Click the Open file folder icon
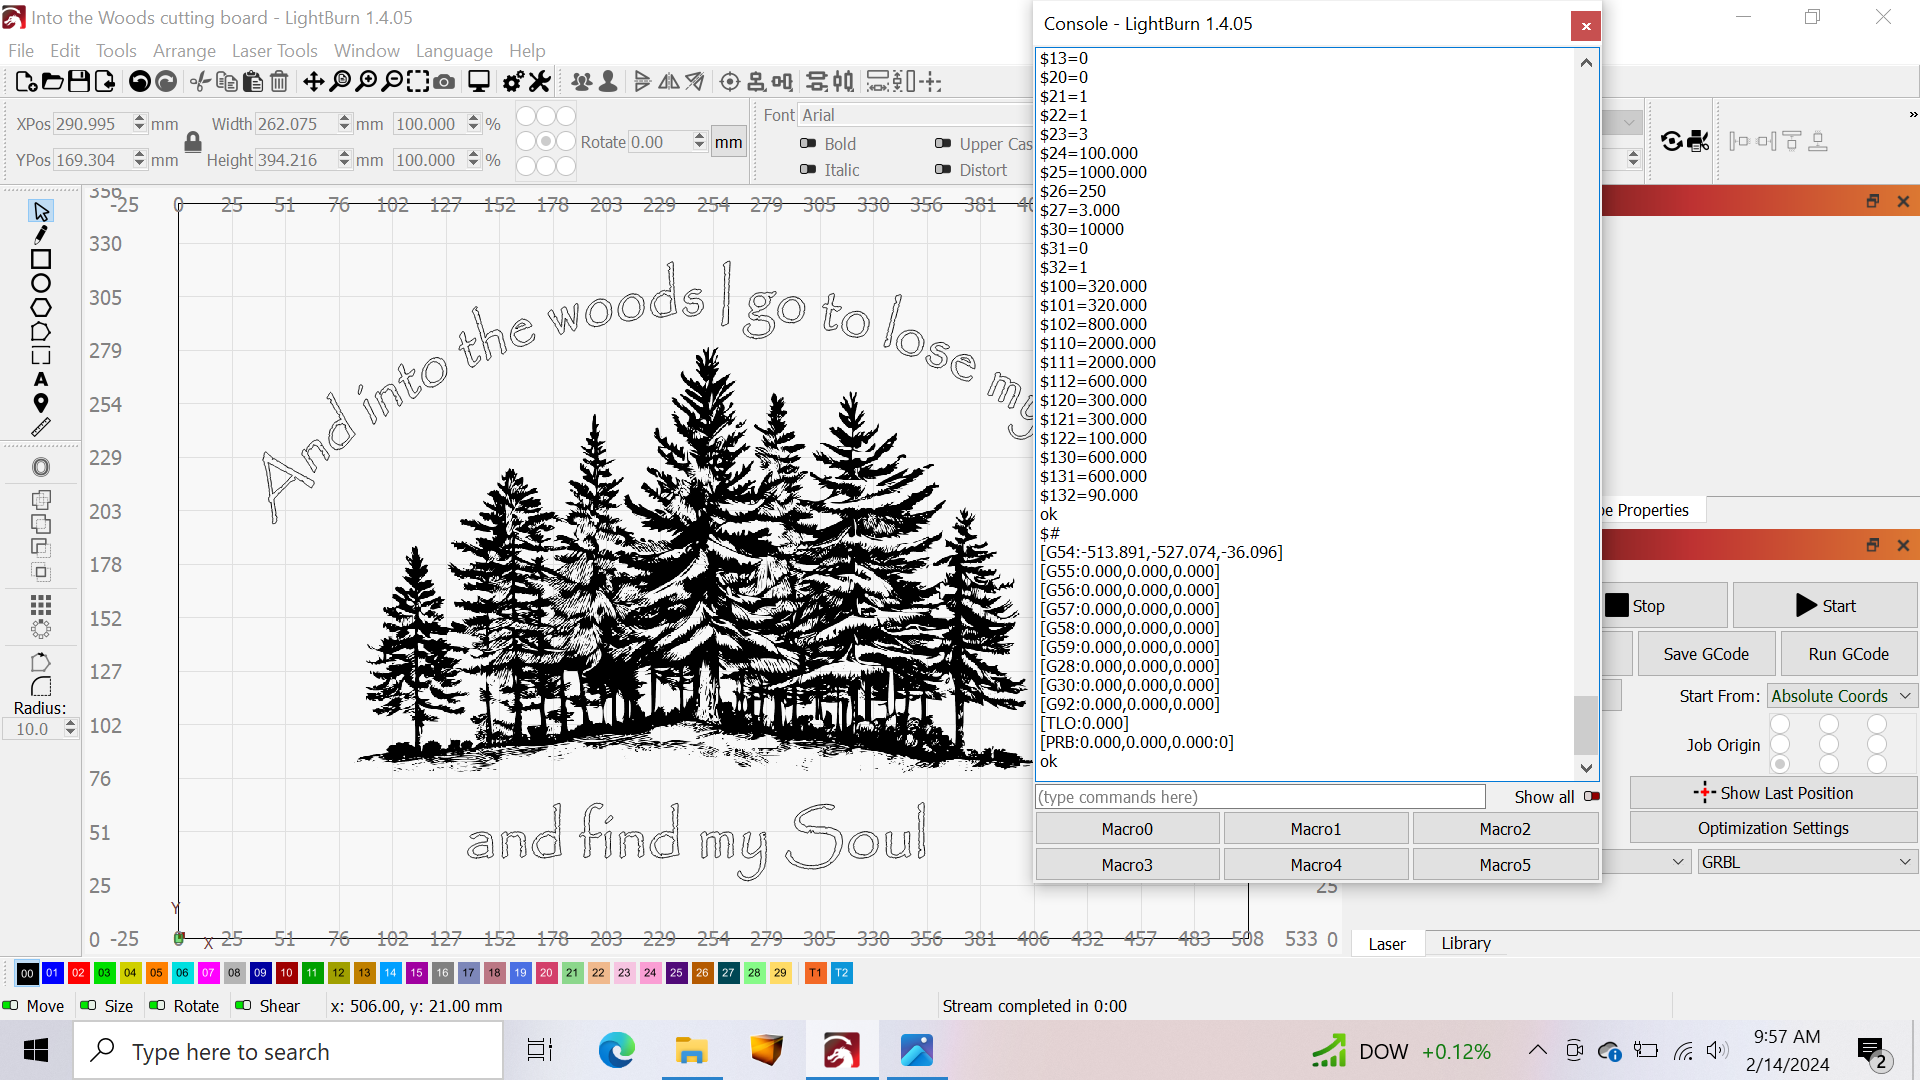Image resolution: width=1920 pixels, height=1080 pixels. (53, 82)
